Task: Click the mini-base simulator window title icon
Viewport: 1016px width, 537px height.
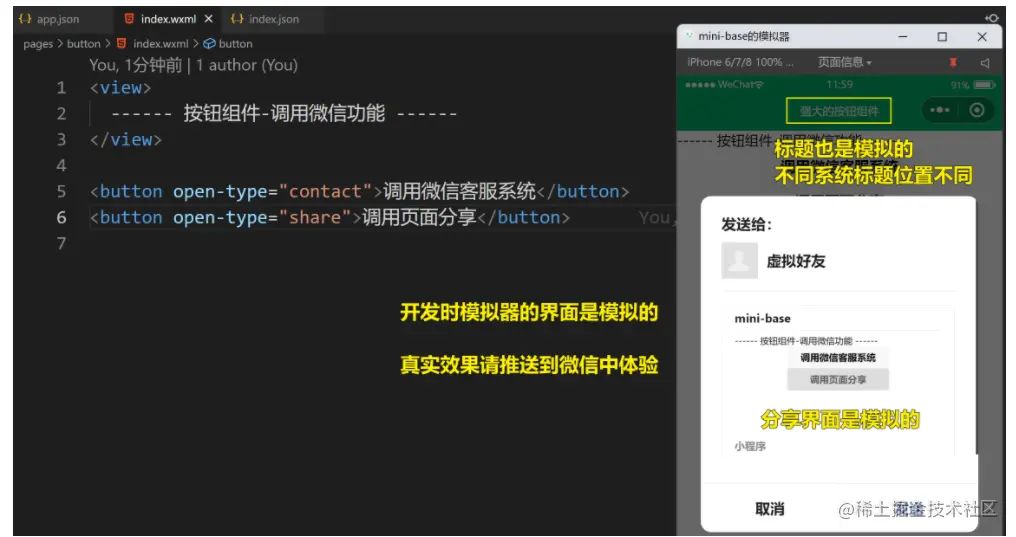Action: (x=689, y=36)
